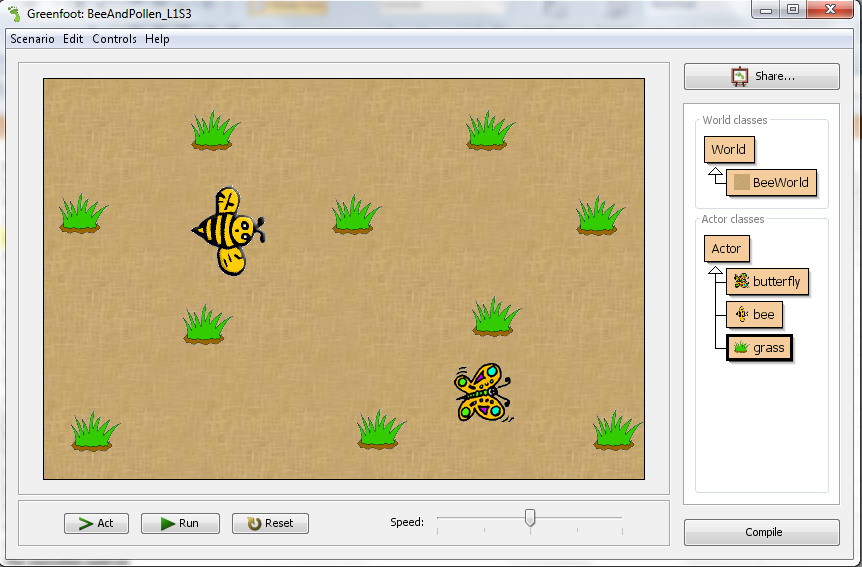
Task: Click the Greenfoot foot icon in title bar
Action: pos(14,13)
